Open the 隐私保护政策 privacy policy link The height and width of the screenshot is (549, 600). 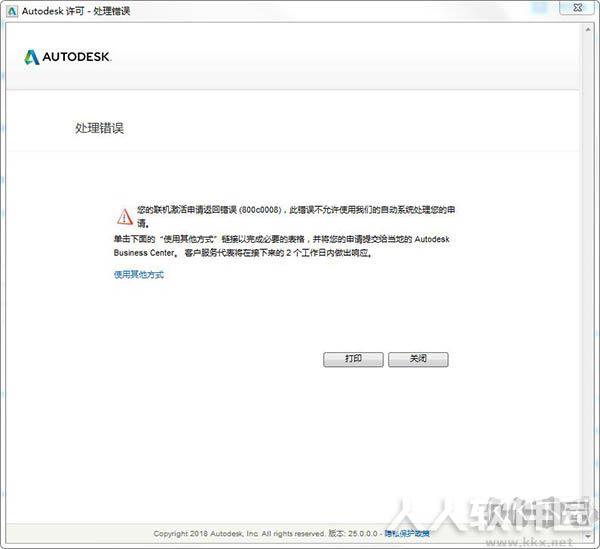[407, 533]
